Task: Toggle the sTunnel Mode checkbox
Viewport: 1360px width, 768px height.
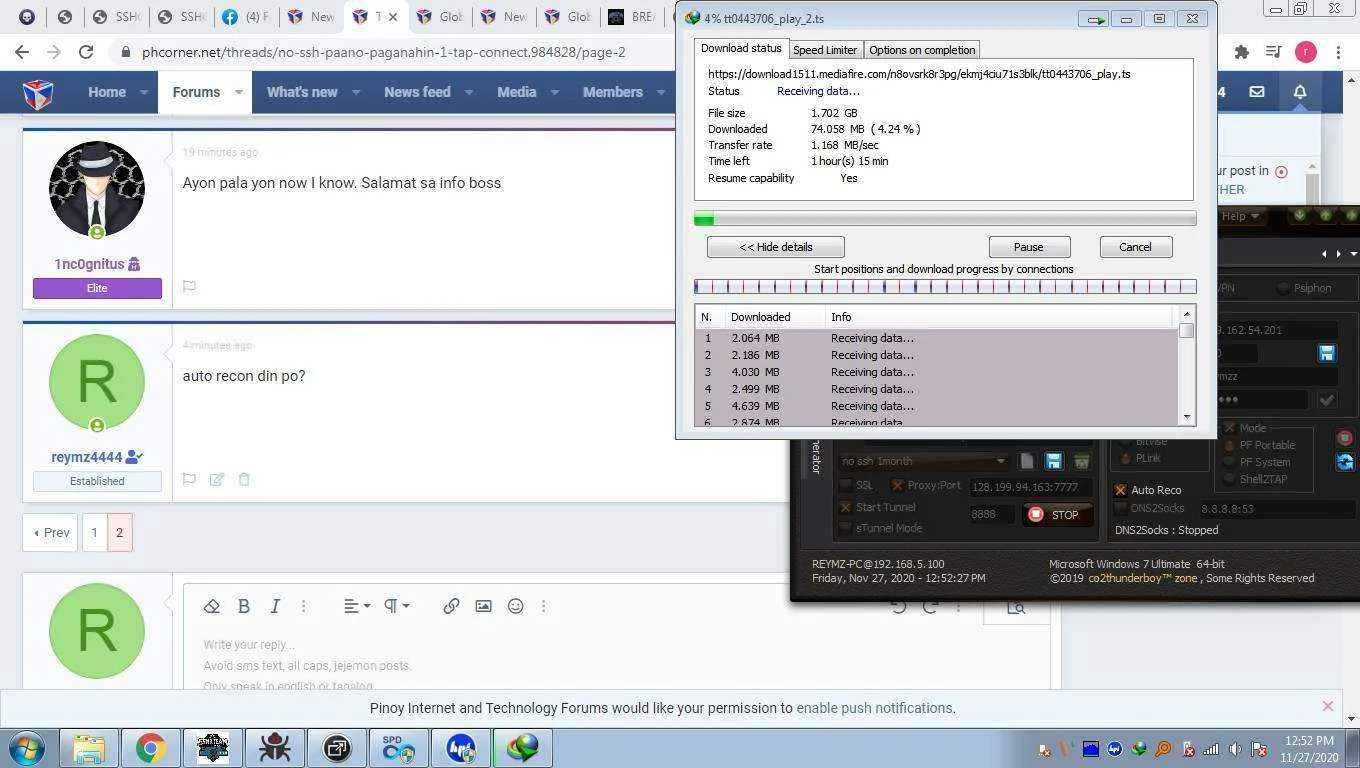Action: [846, 528]
